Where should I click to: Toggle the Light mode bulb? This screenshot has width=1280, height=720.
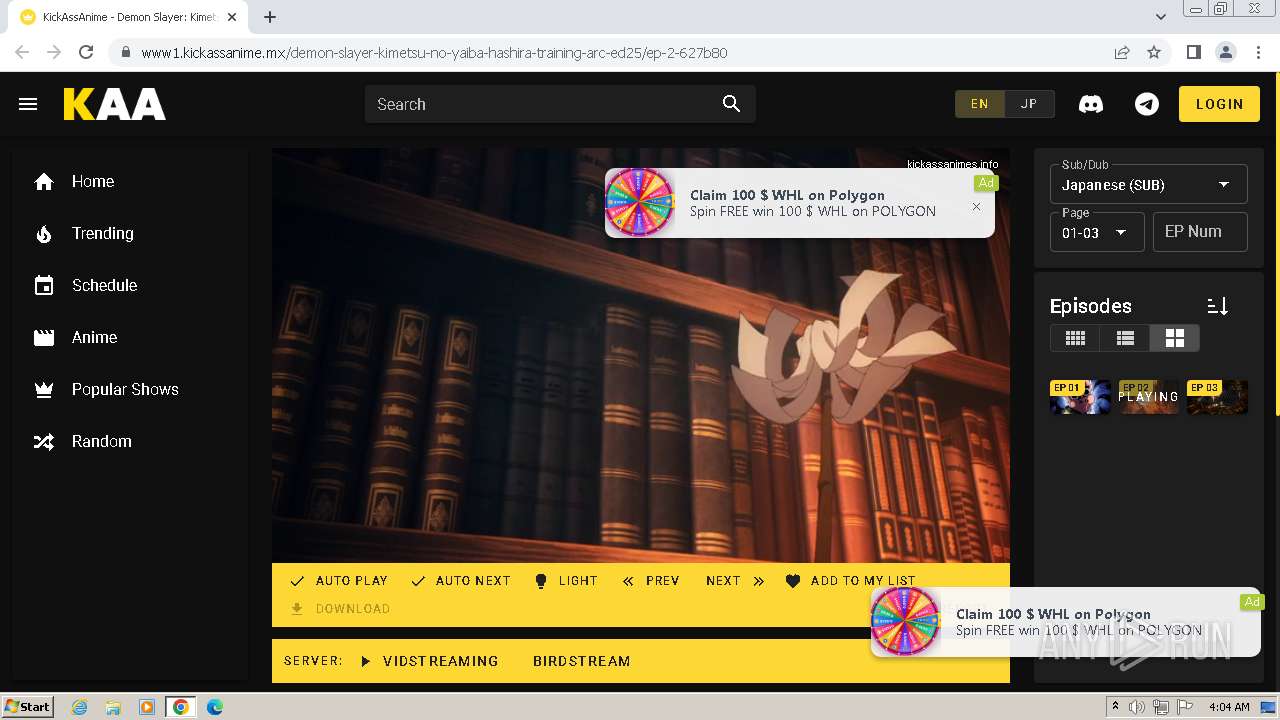[565, 581]
